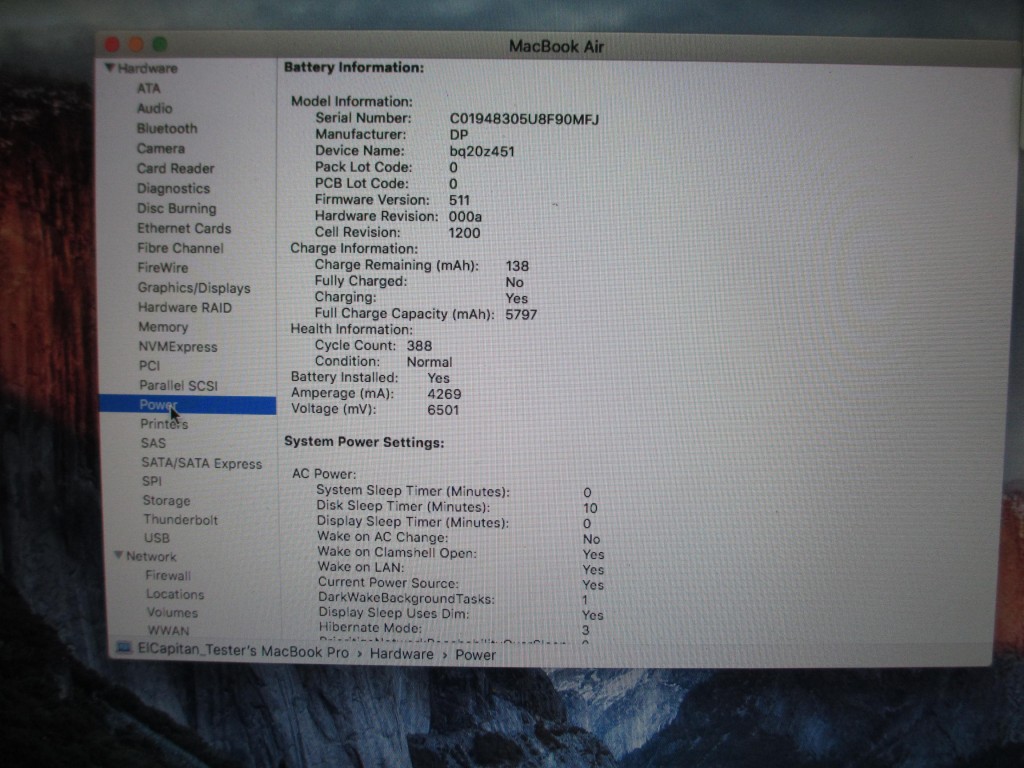Select Audio in the sidebar
1024x768 pixels.
(155, 108)
